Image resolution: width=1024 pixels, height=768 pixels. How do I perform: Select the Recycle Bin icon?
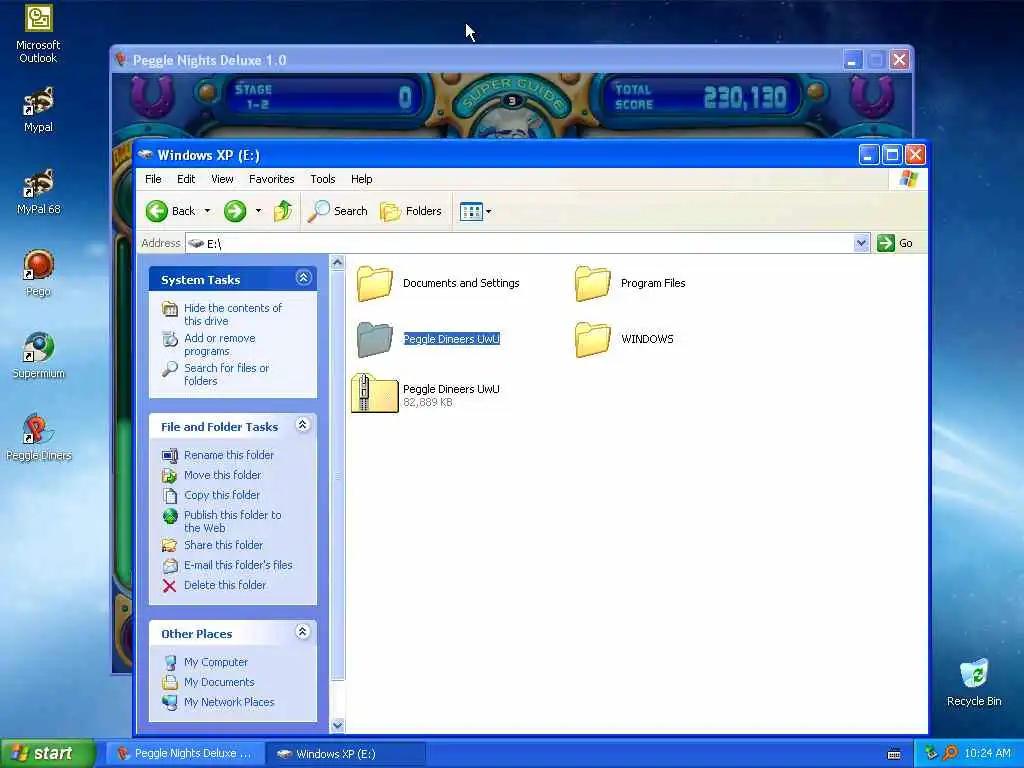[x=974, y=682]
